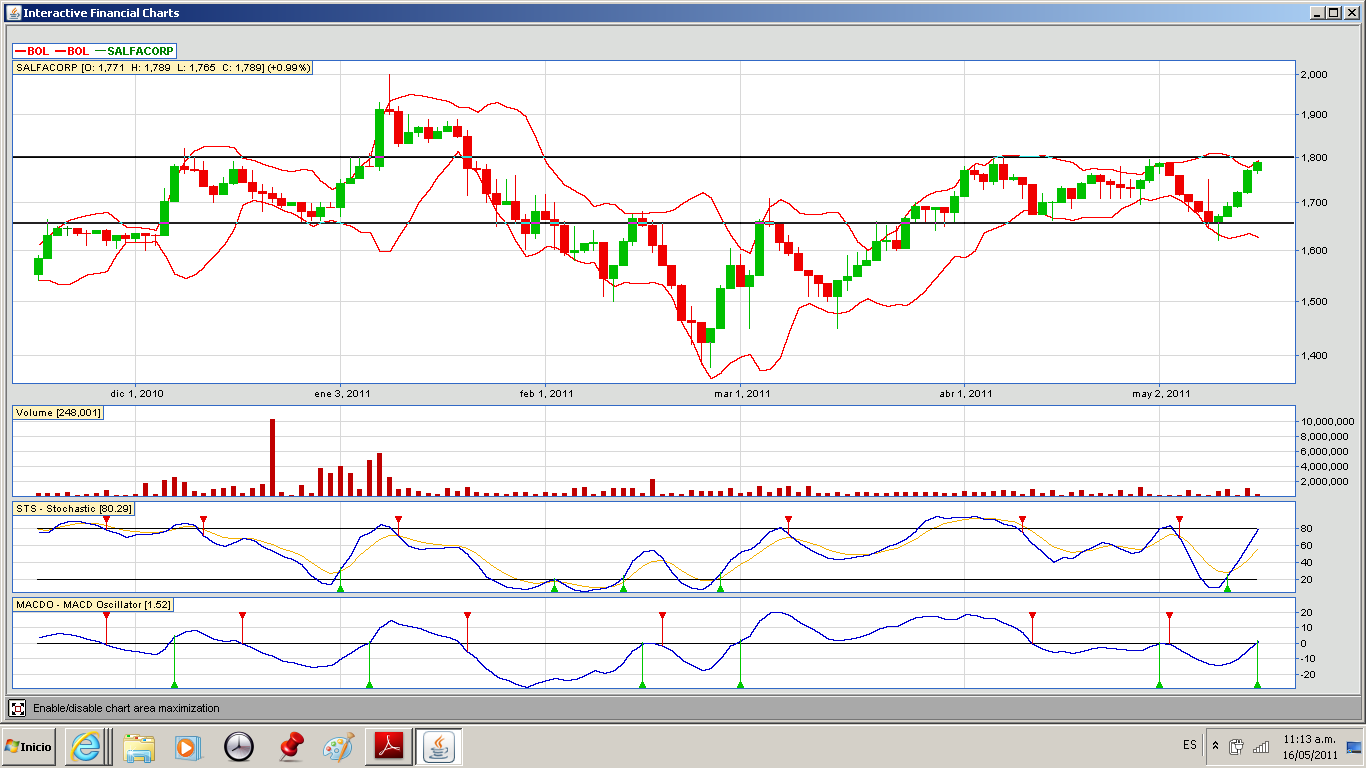
Task: Open the clock application on the taskbar
Action: (239, 746)
